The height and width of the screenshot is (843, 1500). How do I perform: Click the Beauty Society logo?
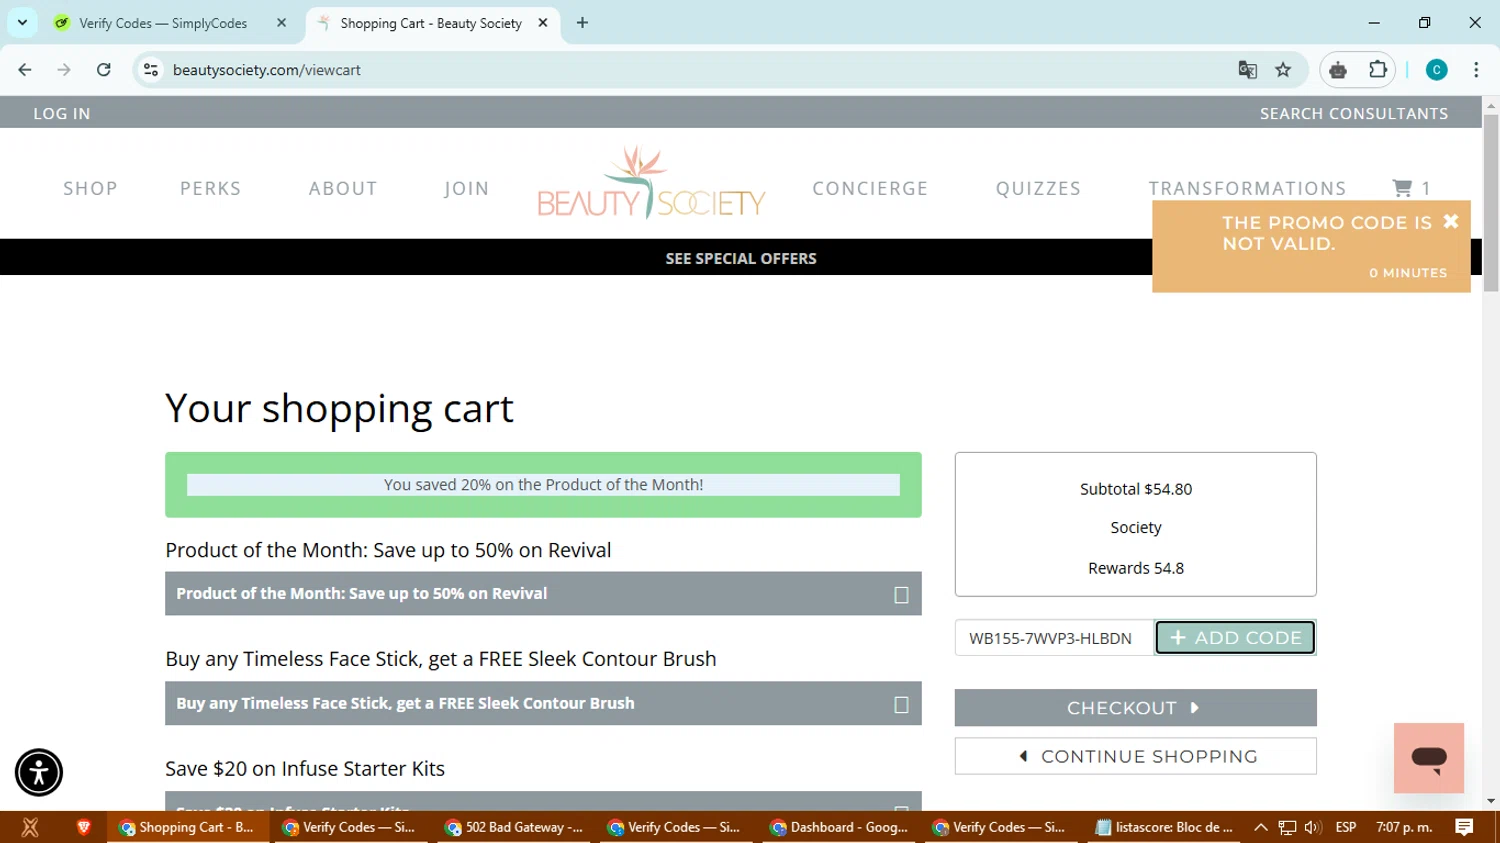tap(651, 183)
